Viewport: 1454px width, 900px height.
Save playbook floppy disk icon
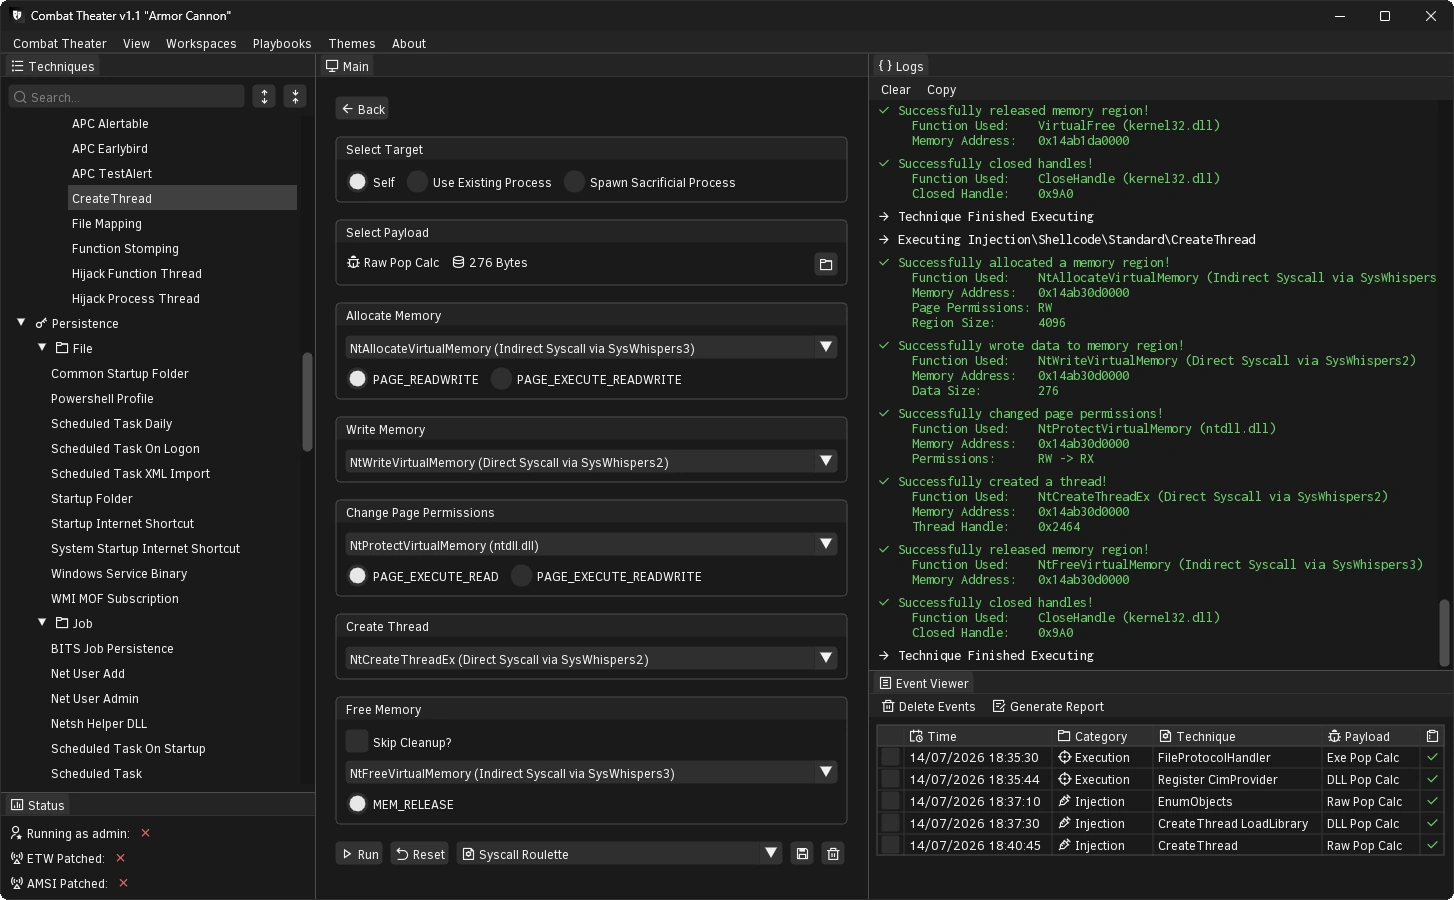[802, 854]
